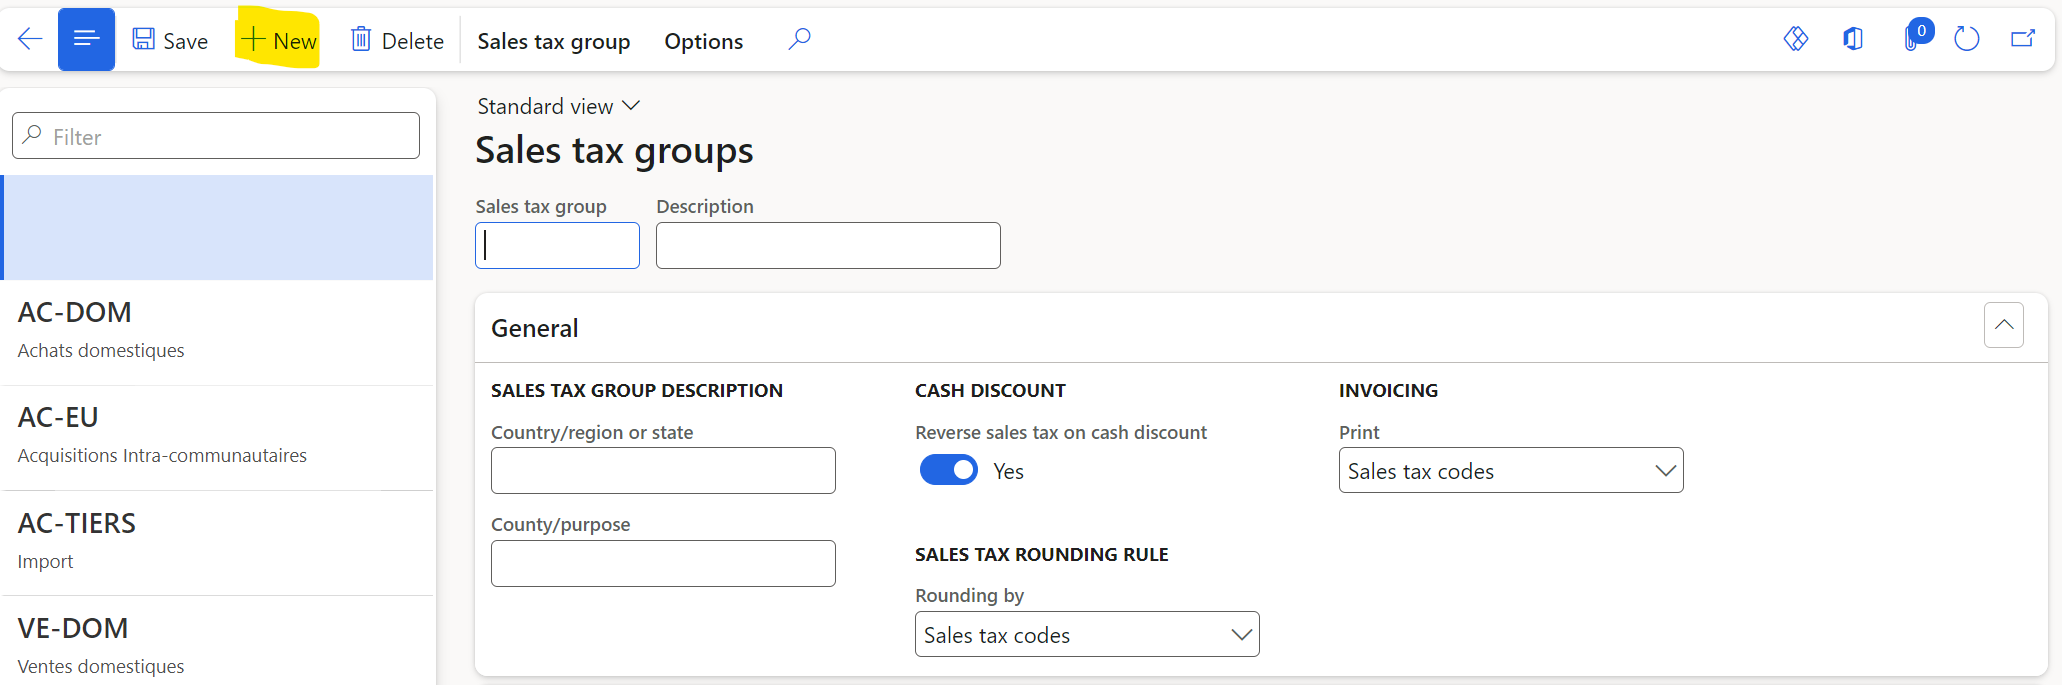The width and height of the screenshot is (2062, 685).
Task: Click the Country/region or state field
Action: point(663,470)
